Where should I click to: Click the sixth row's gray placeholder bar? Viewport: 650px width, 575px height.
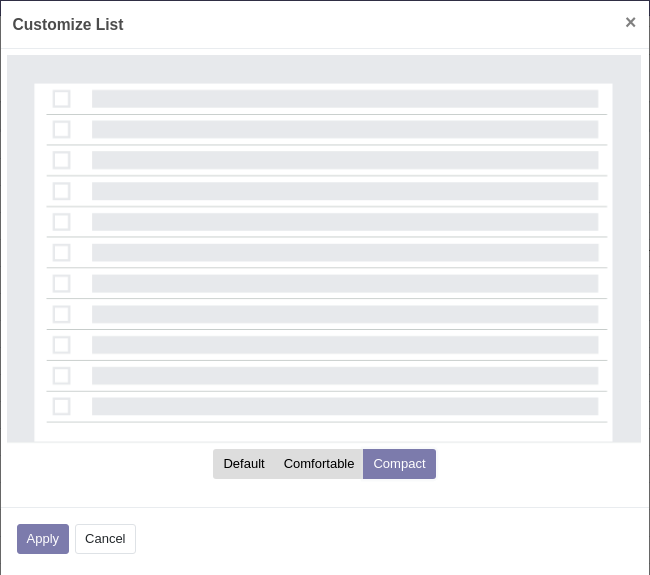345,252
